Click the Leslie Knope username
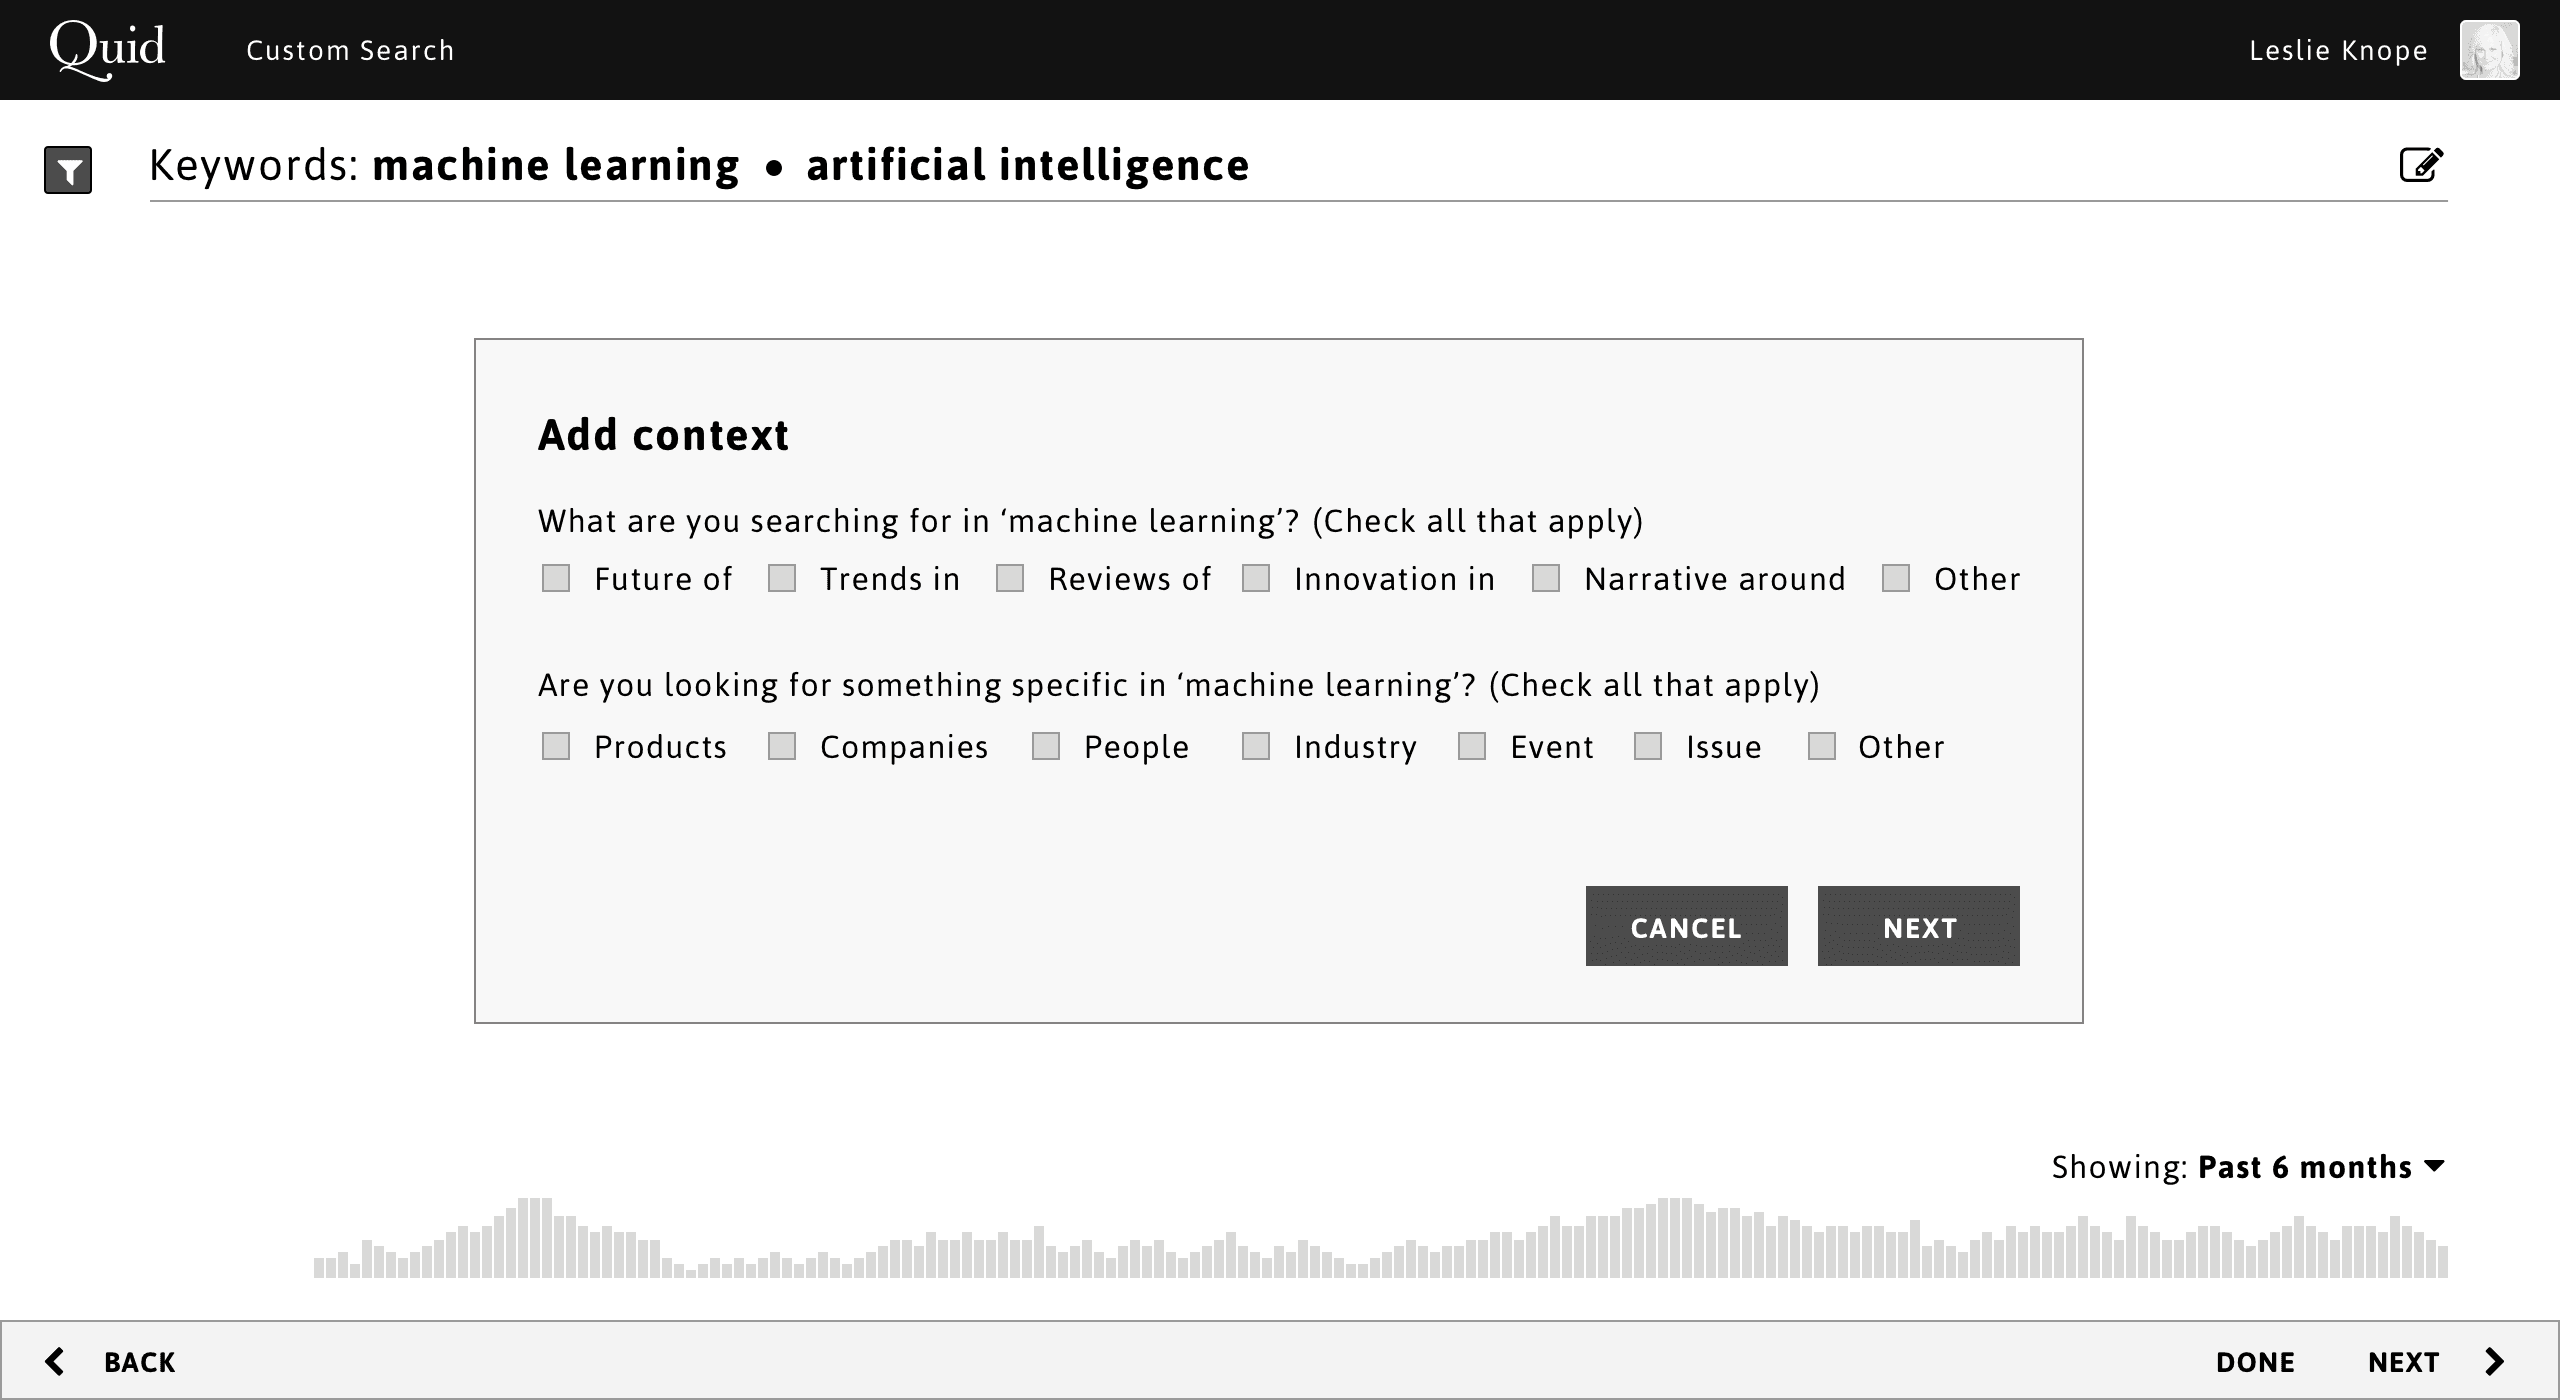 (x=2338, y=50)
